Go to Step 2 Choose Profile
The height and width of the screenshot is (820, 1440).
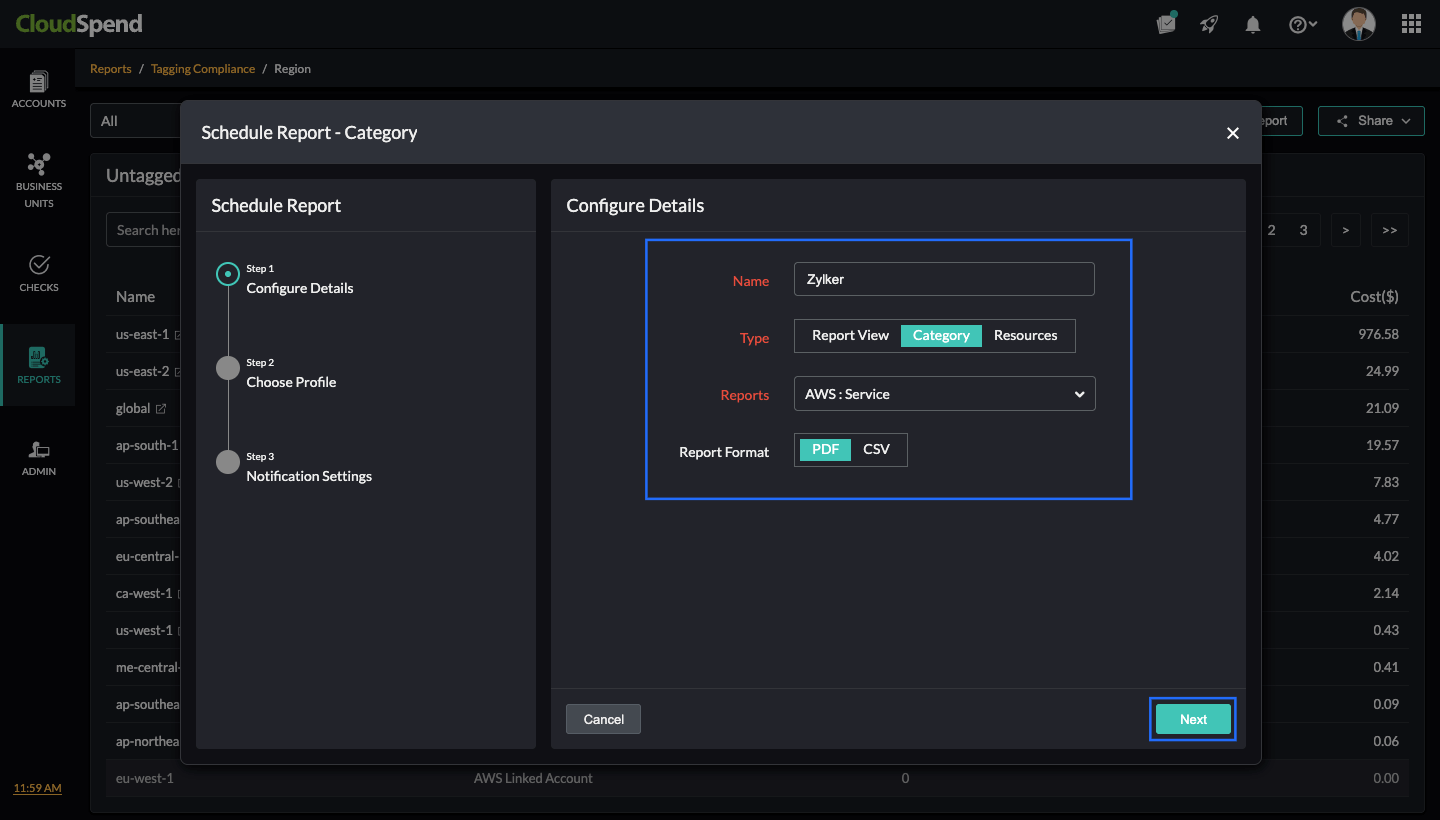coord(290,382)
